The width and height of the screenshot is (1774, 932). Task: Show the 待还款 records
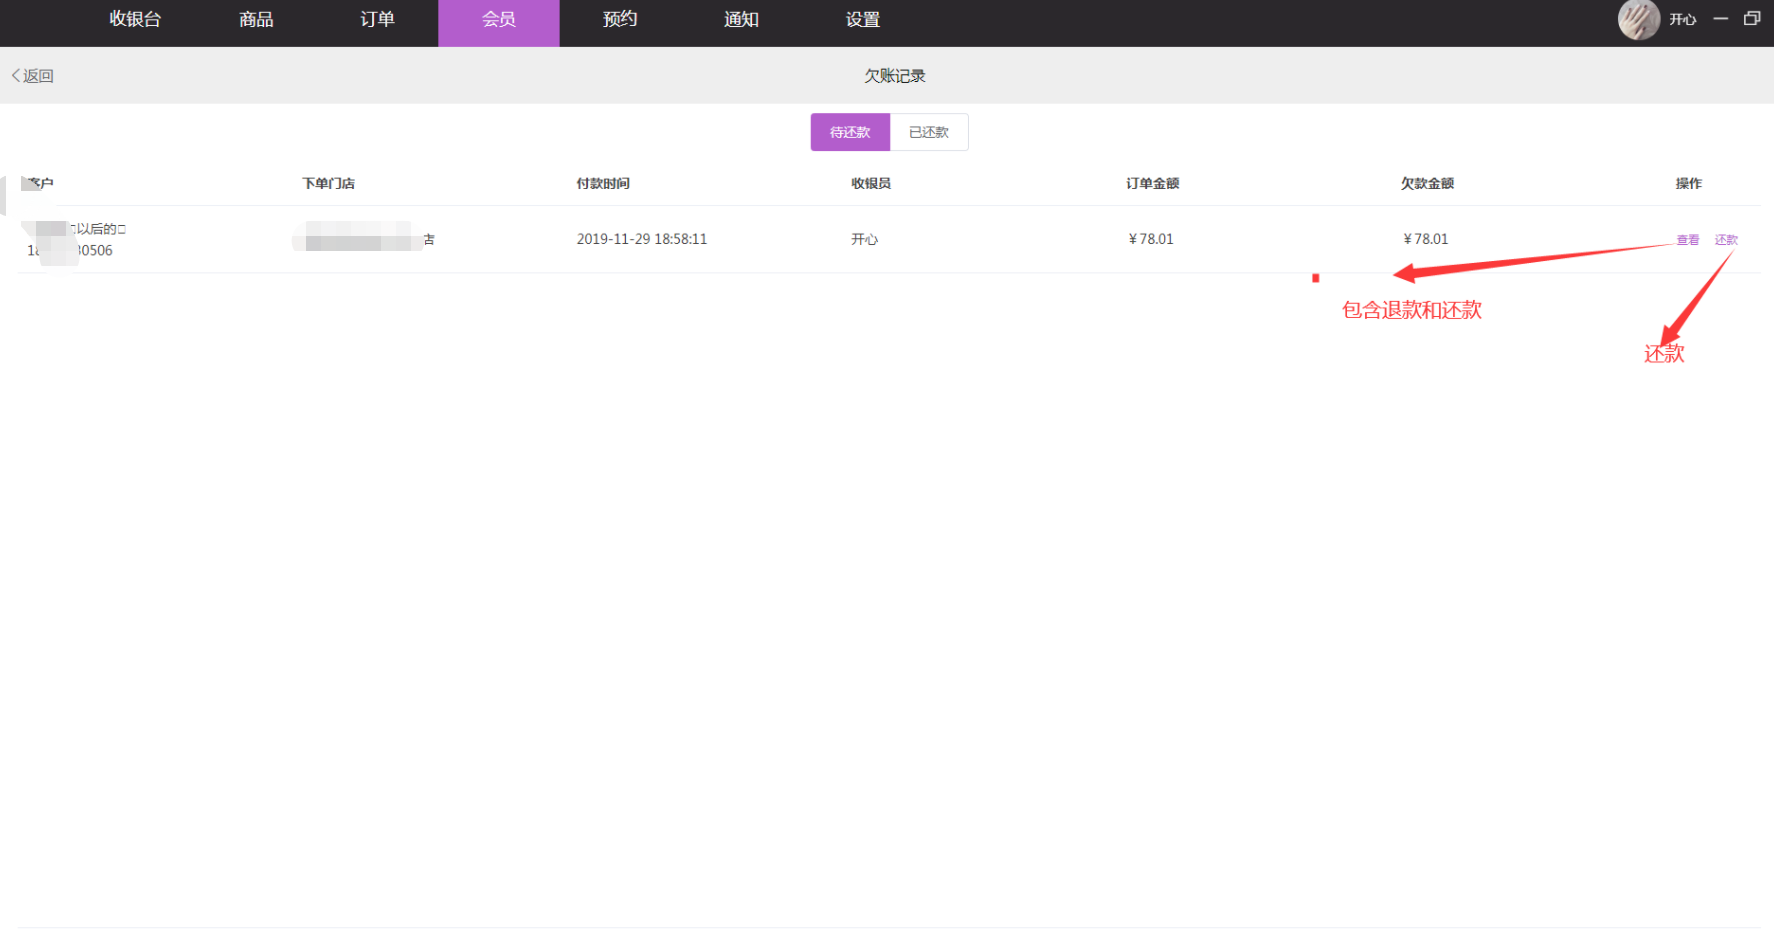pos(850,132)
